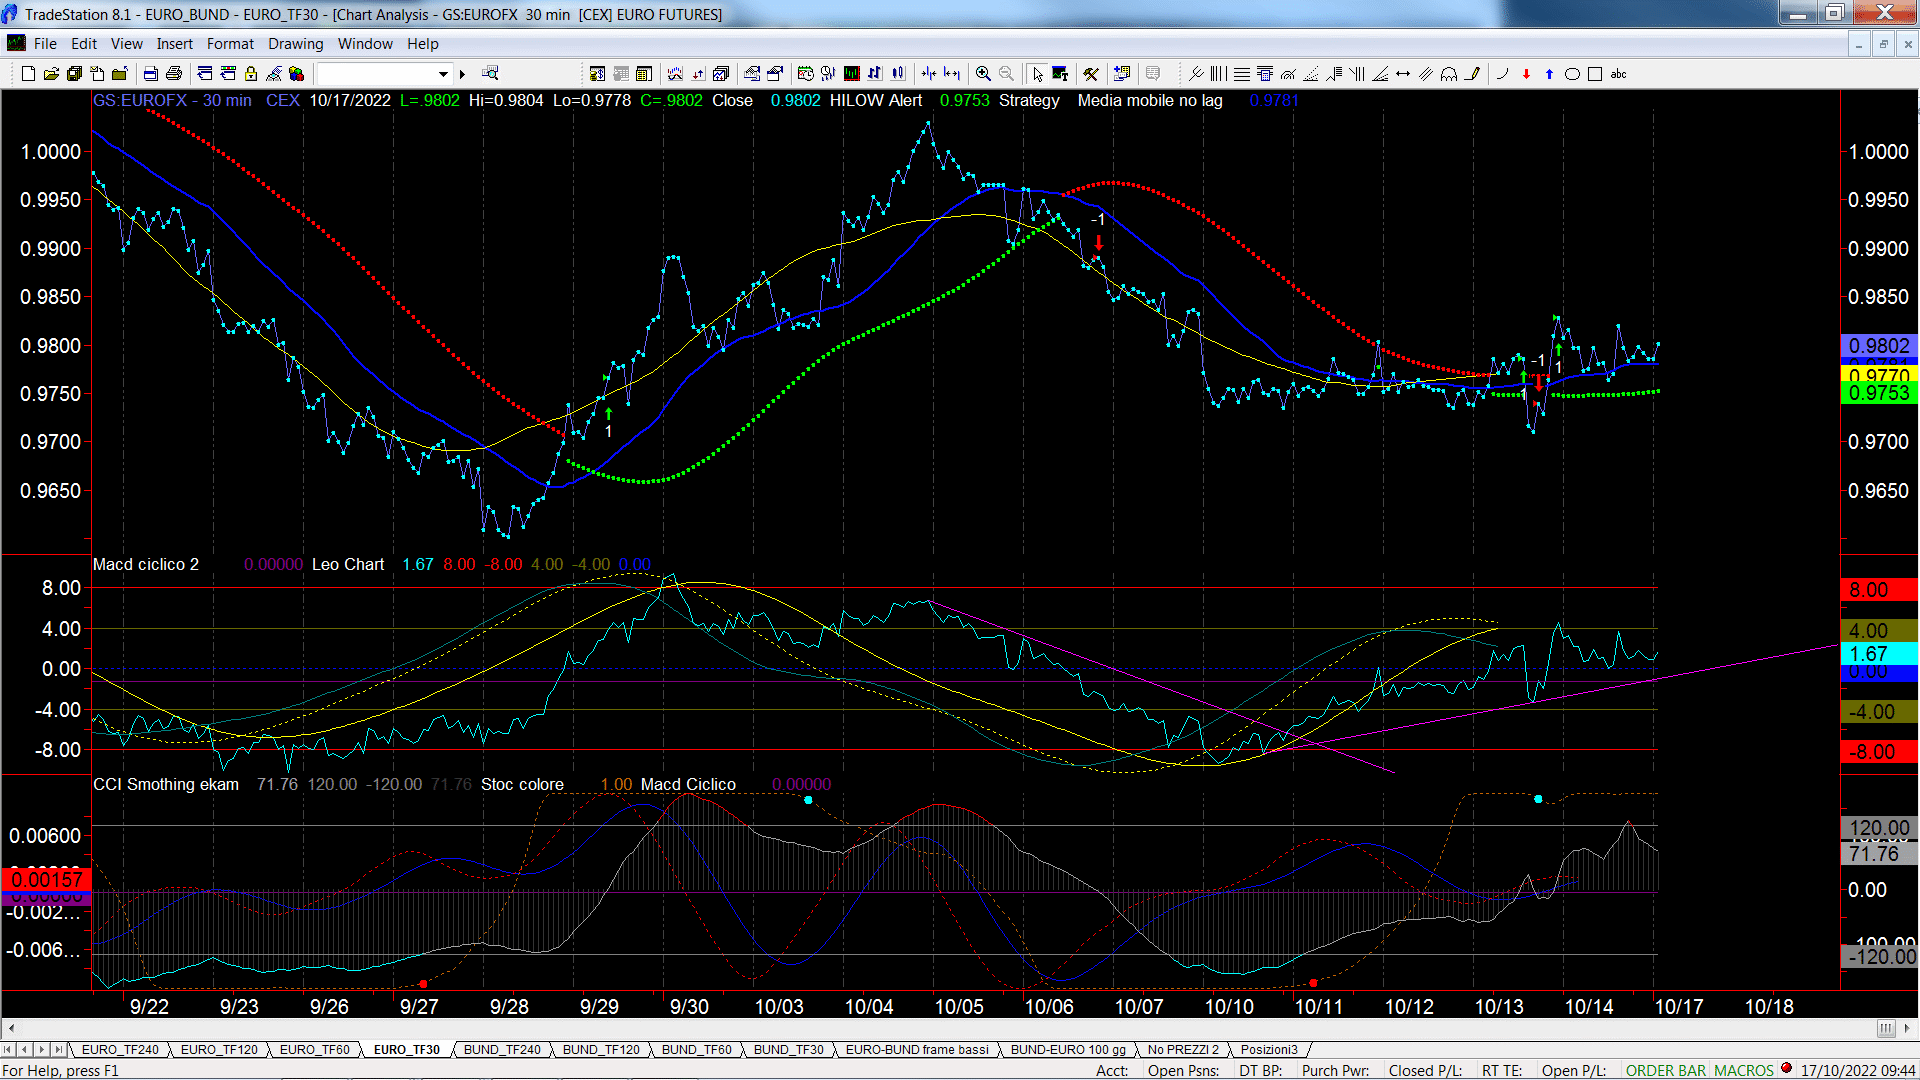
Task: Click the colored cubes icon
Action: tap(296, 73)
